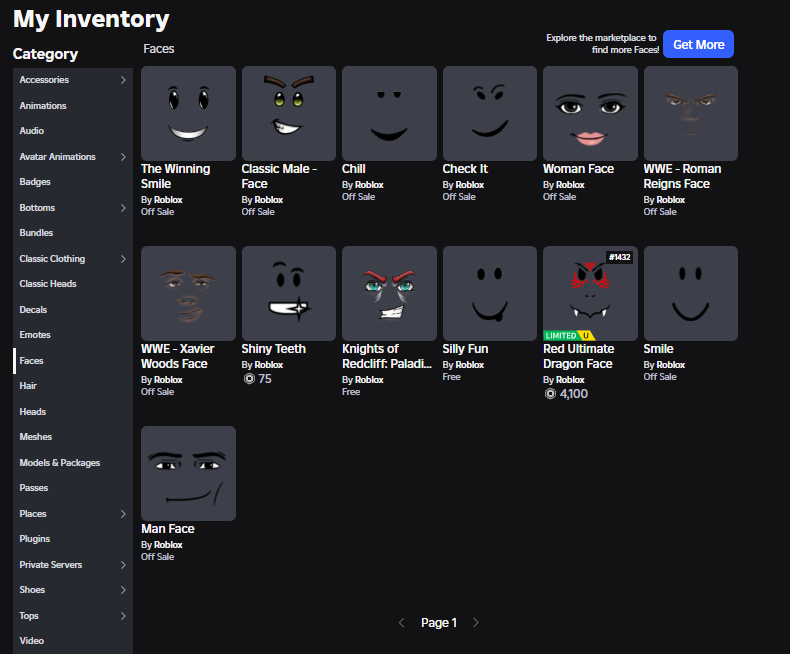Click the #1432 serial badge

click(x=619, y=257)
